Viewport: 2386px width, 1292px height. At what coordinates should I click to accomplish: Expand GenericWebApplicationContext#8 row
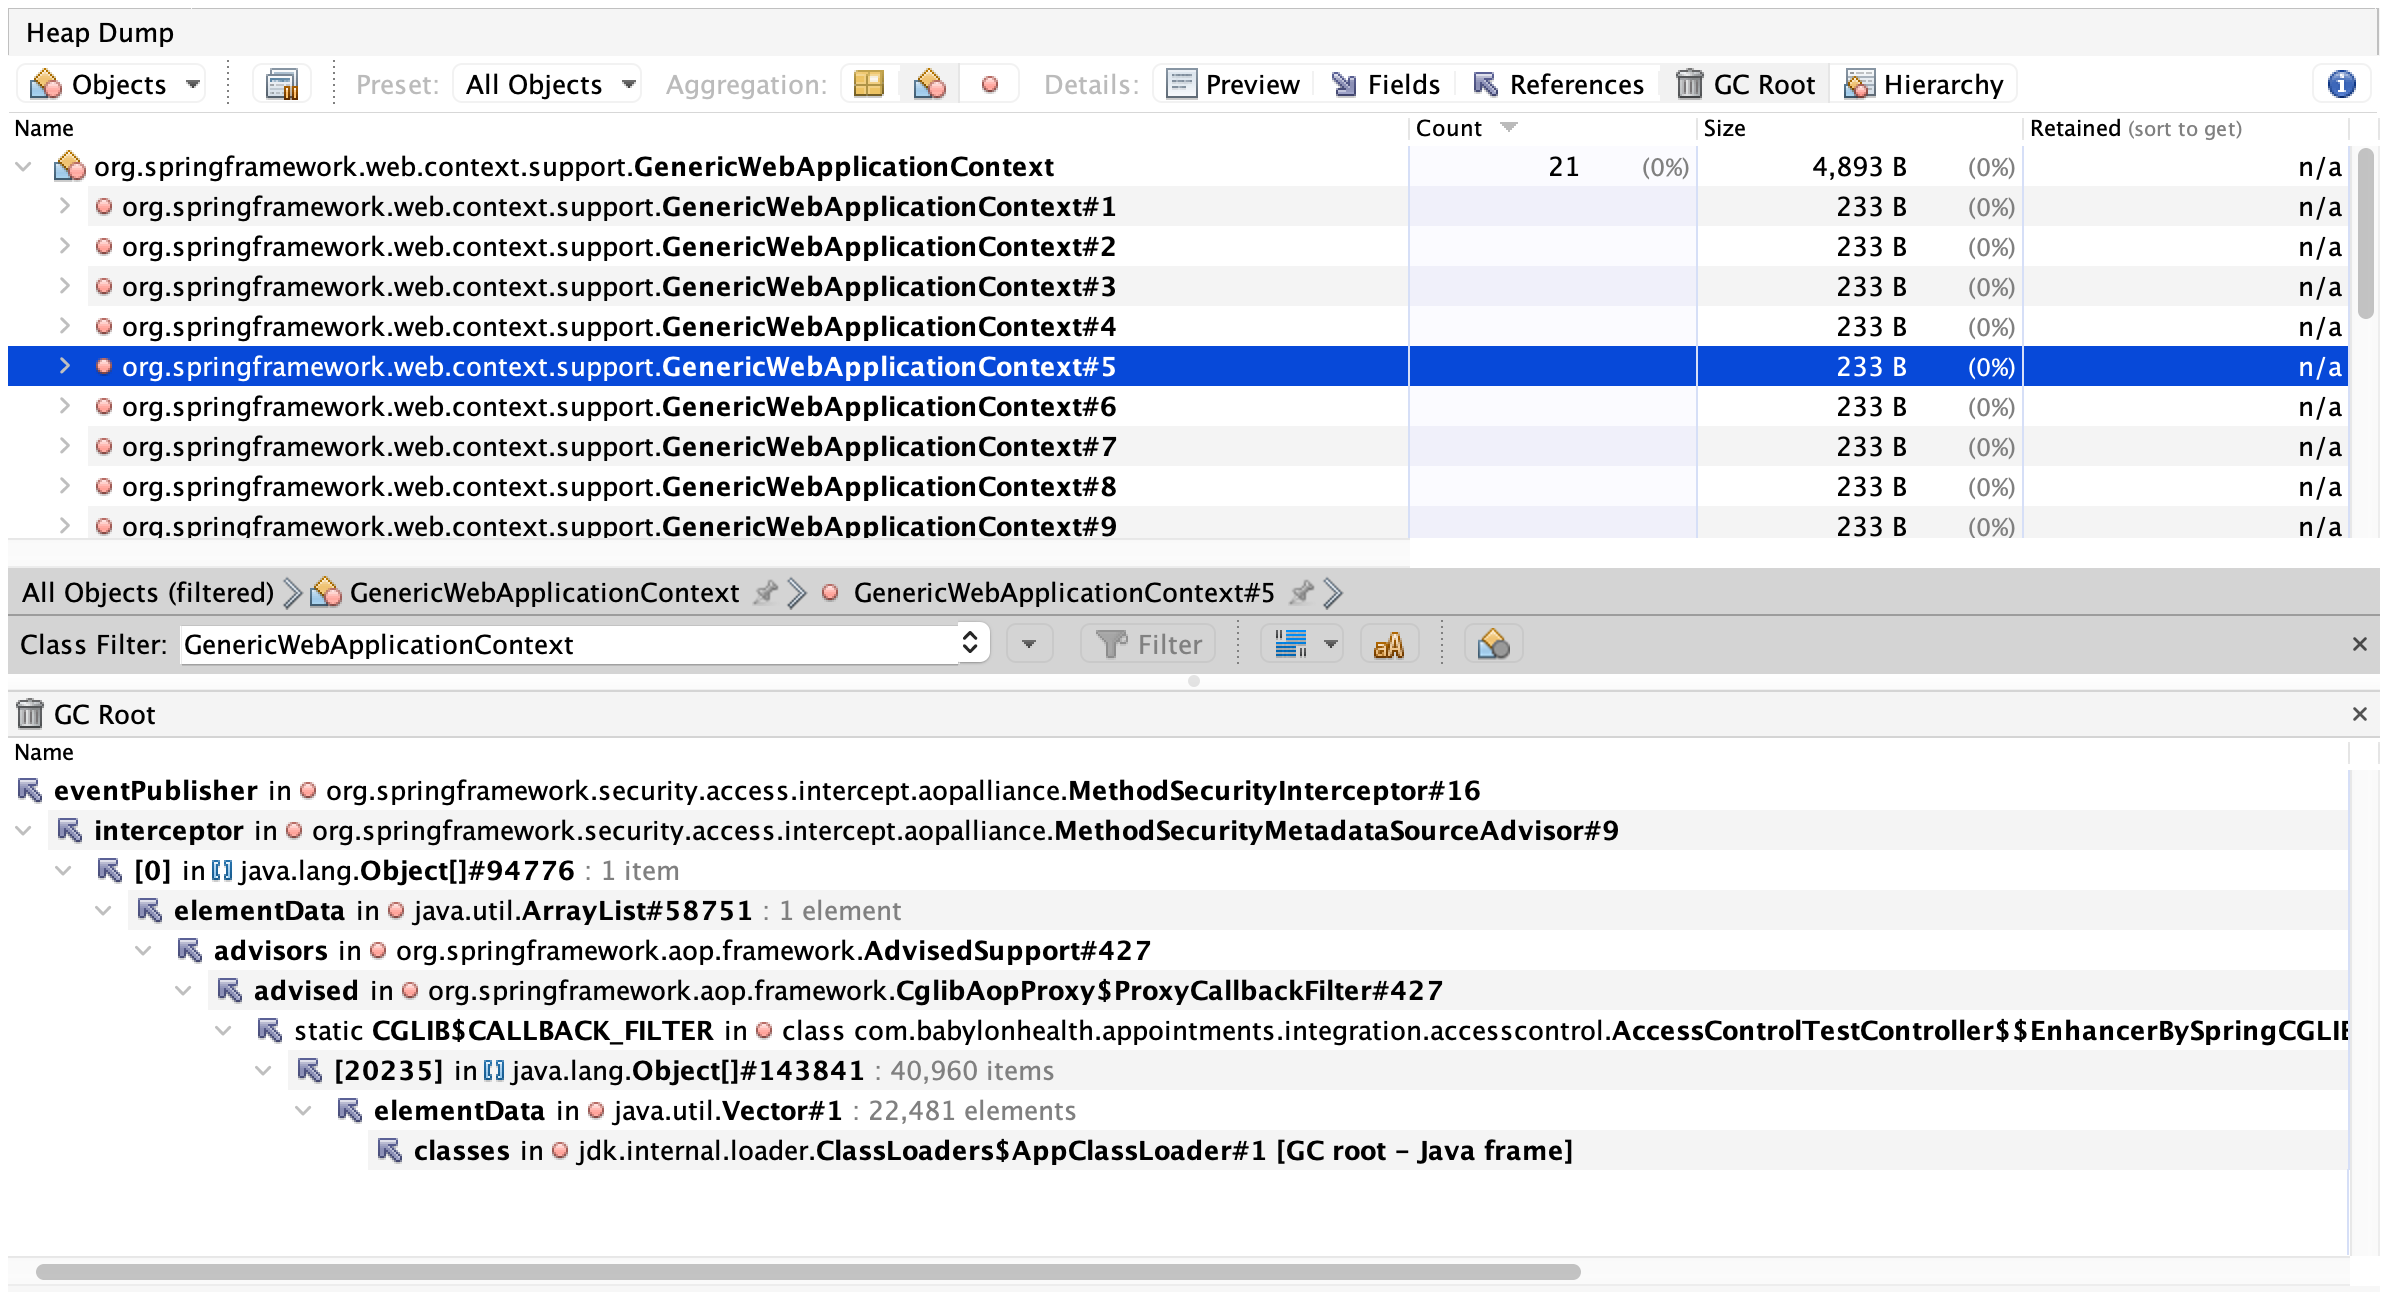64,486
